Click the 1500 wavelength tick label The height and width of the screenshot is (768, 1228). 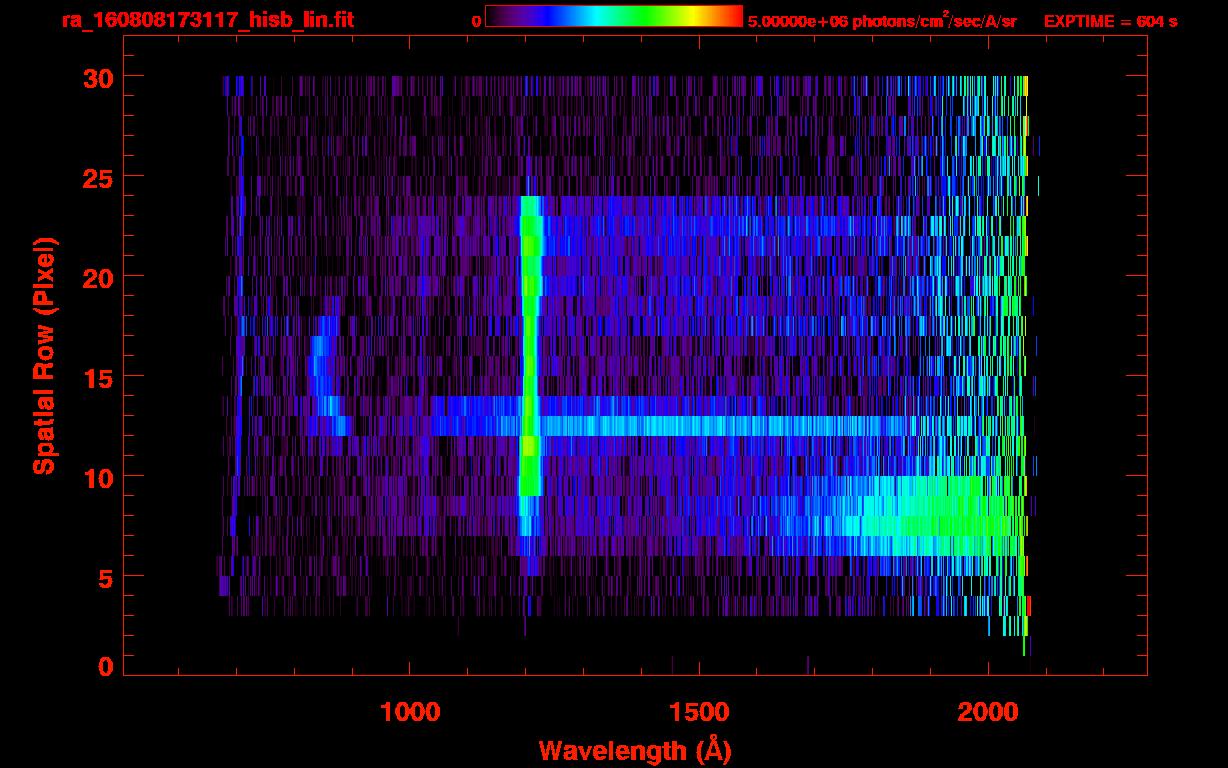tap(698, 712)
